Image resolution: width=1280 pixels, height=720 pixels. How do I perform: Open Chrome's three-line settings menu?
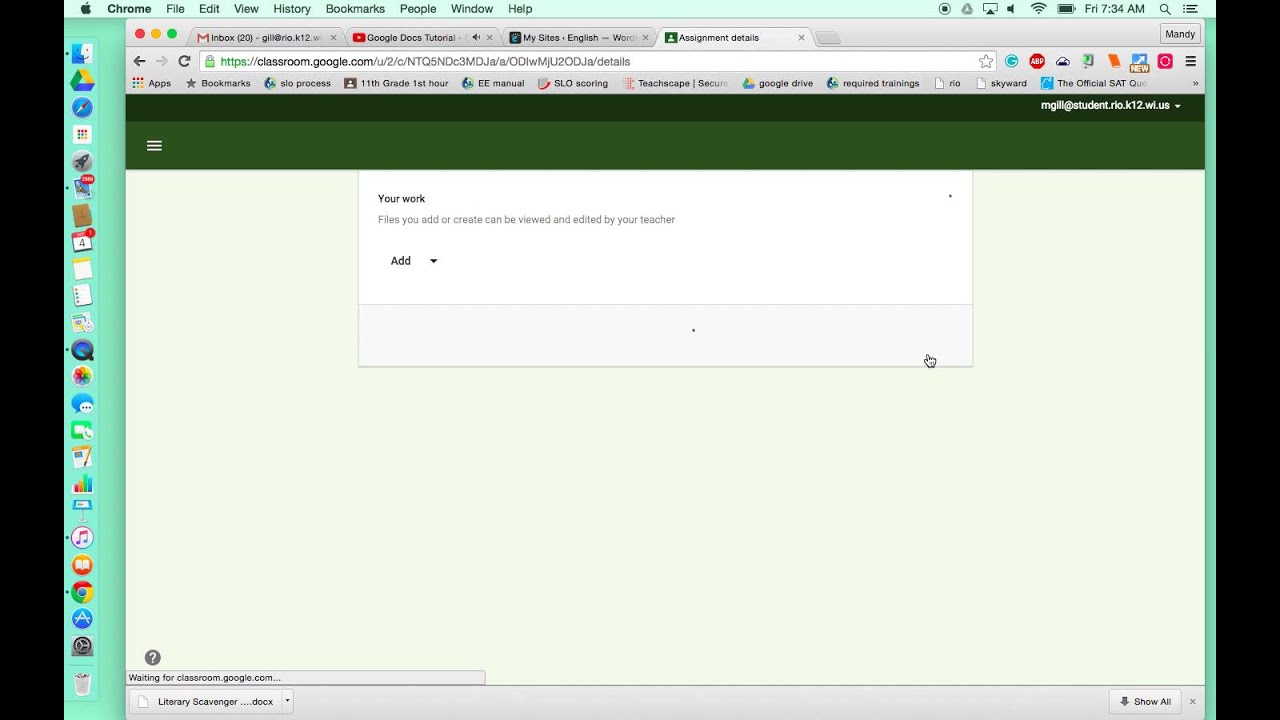[1190, 61]
